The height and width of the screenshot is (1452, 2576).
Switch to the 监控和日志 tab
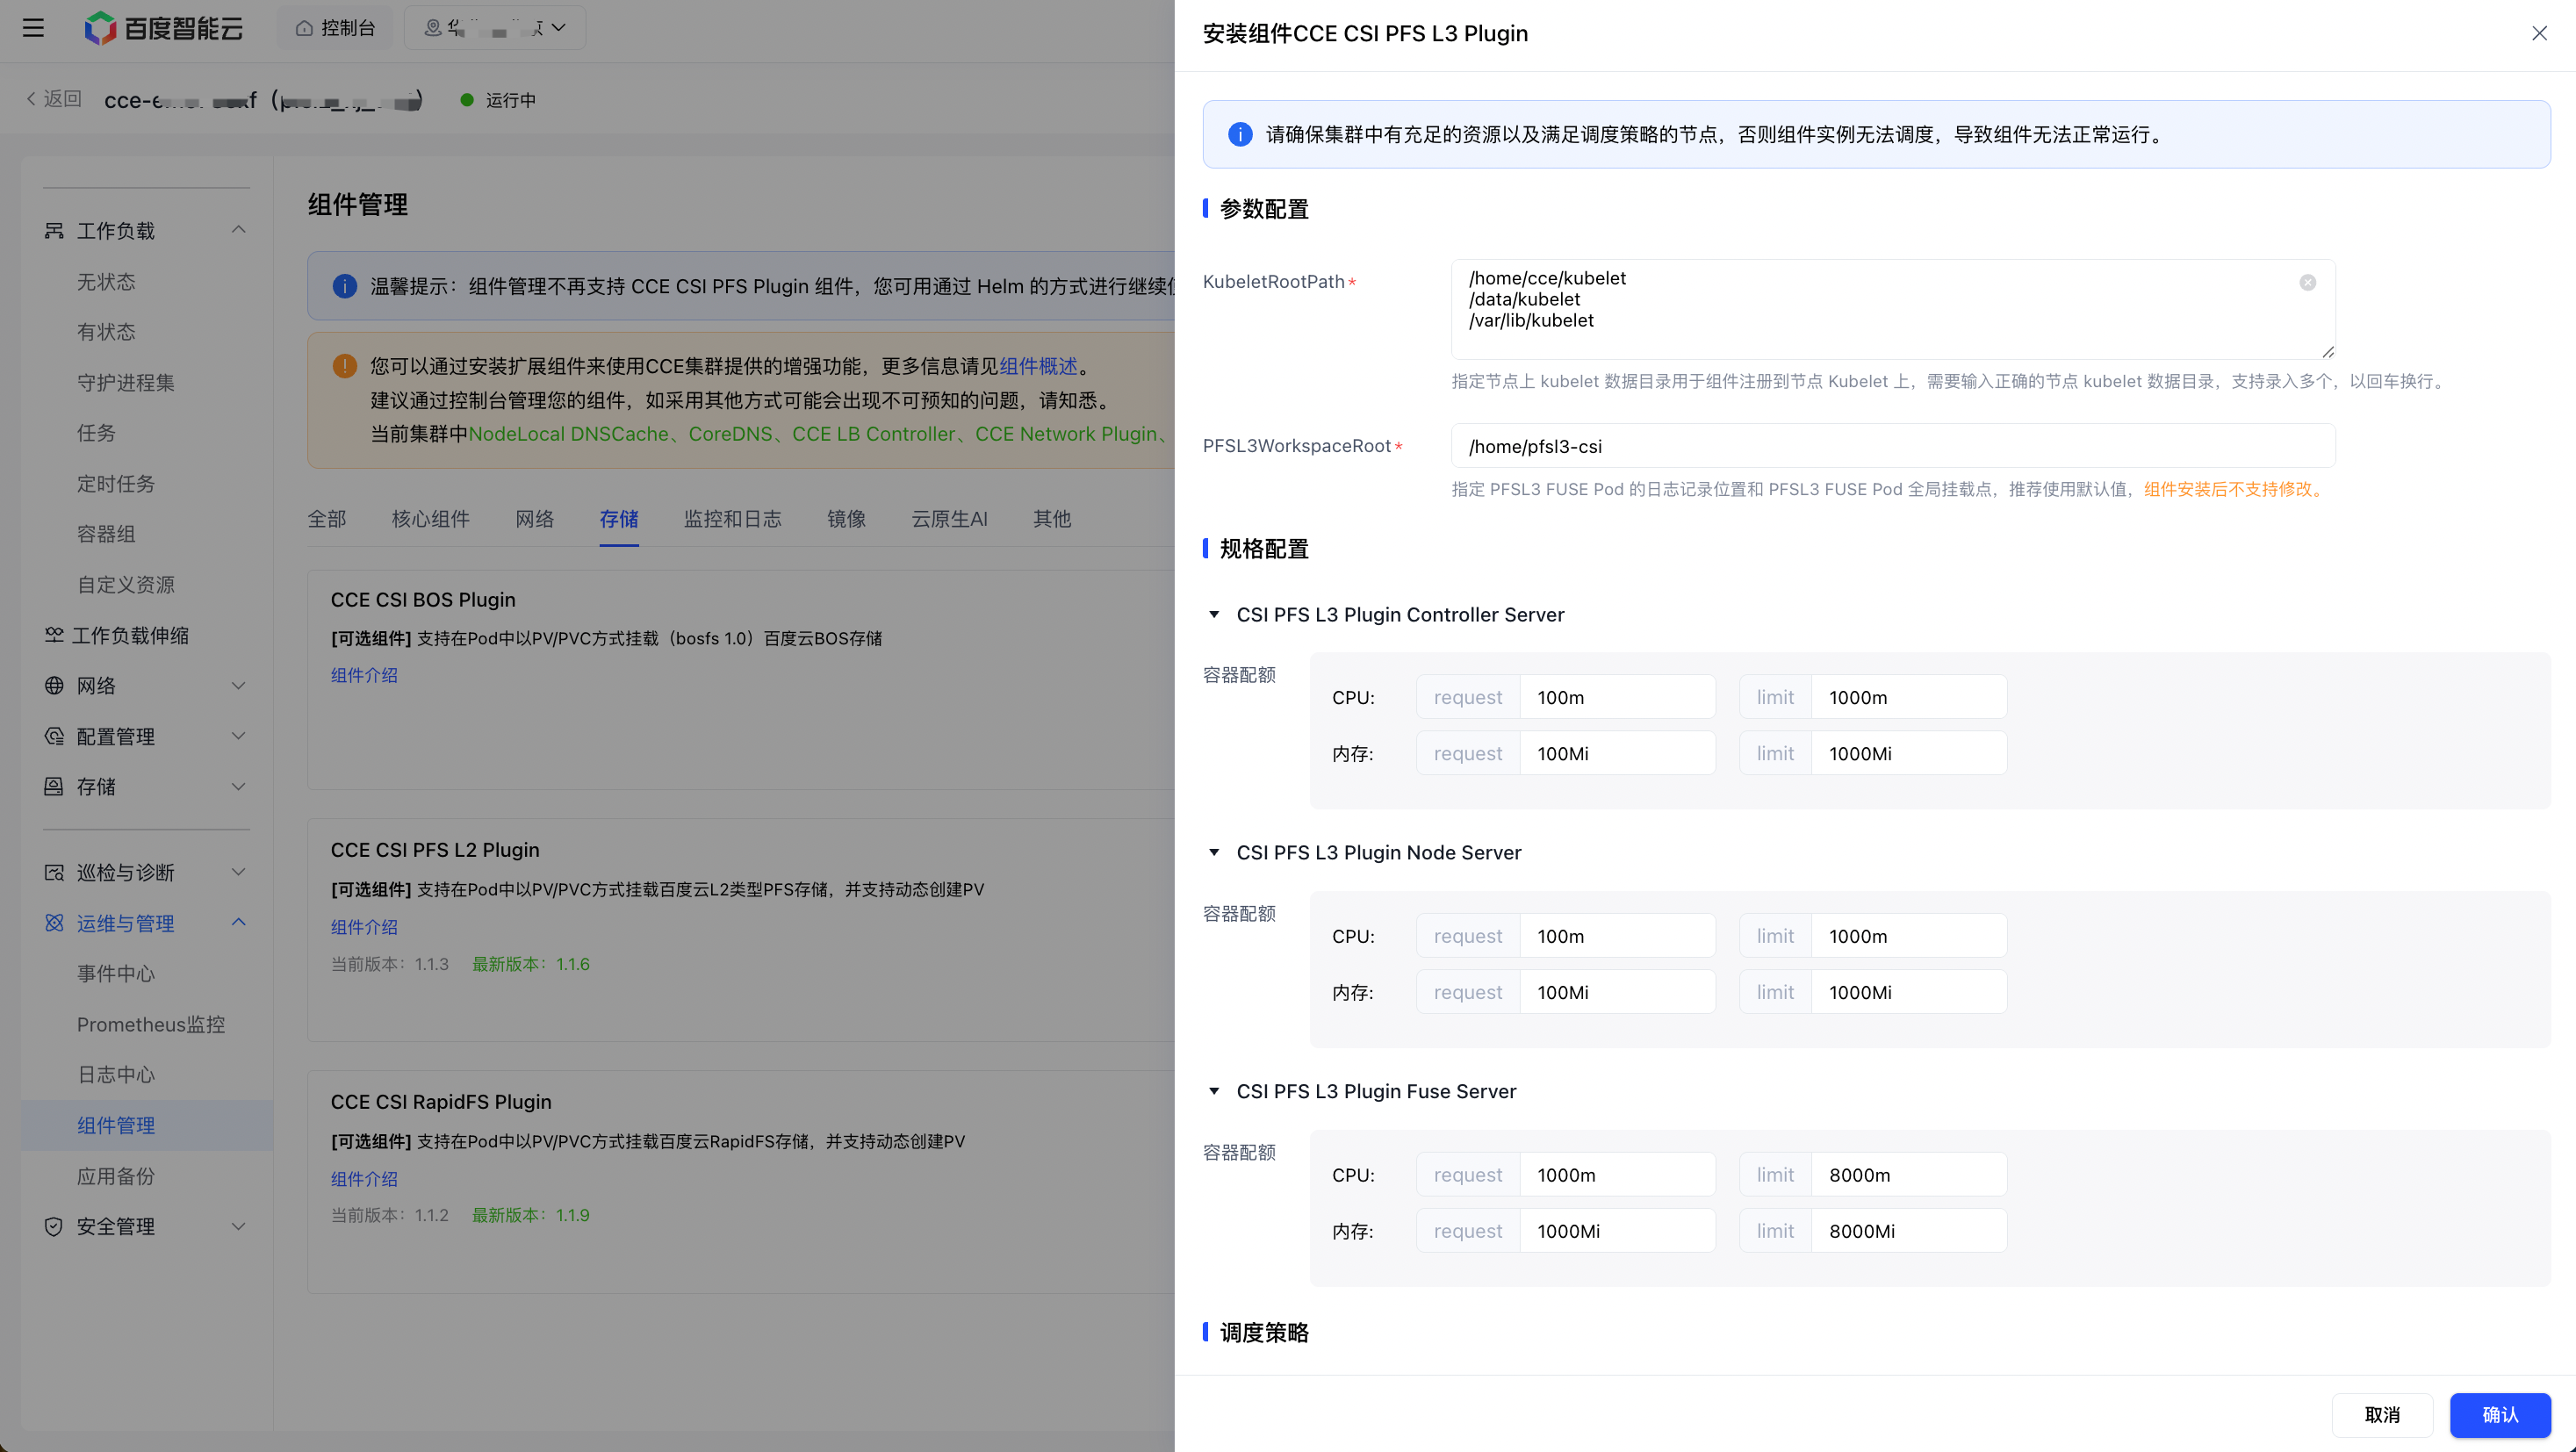click(x=733, y=519)
